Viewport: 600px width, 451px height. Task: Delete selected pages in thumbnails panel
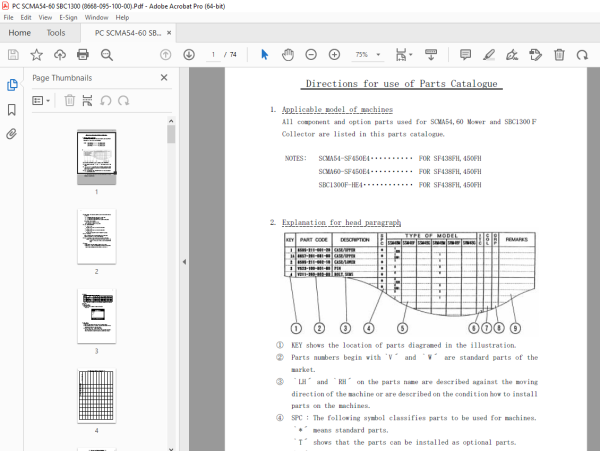coord(69,101)
